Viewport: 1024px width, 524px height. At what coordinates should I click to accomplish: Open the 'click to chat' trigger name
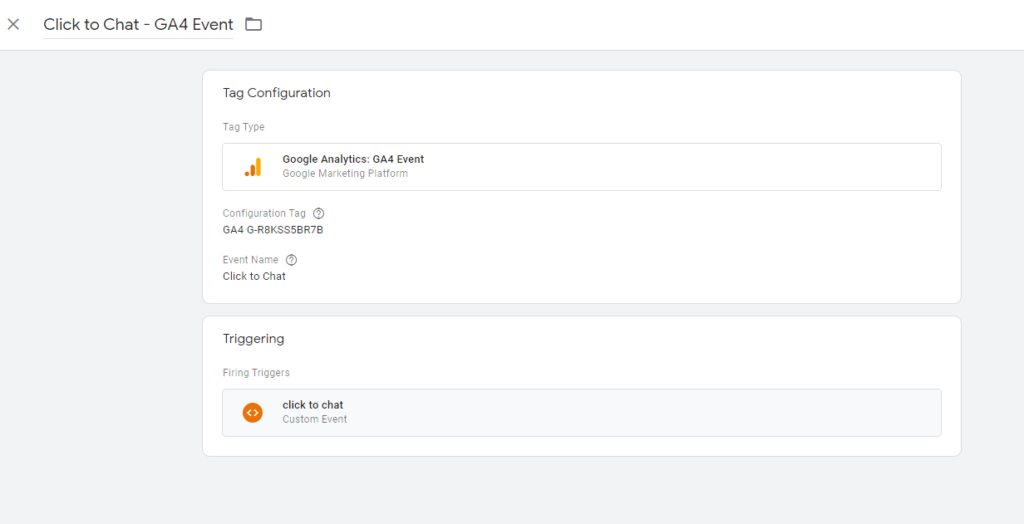click(x=313, y=405)
